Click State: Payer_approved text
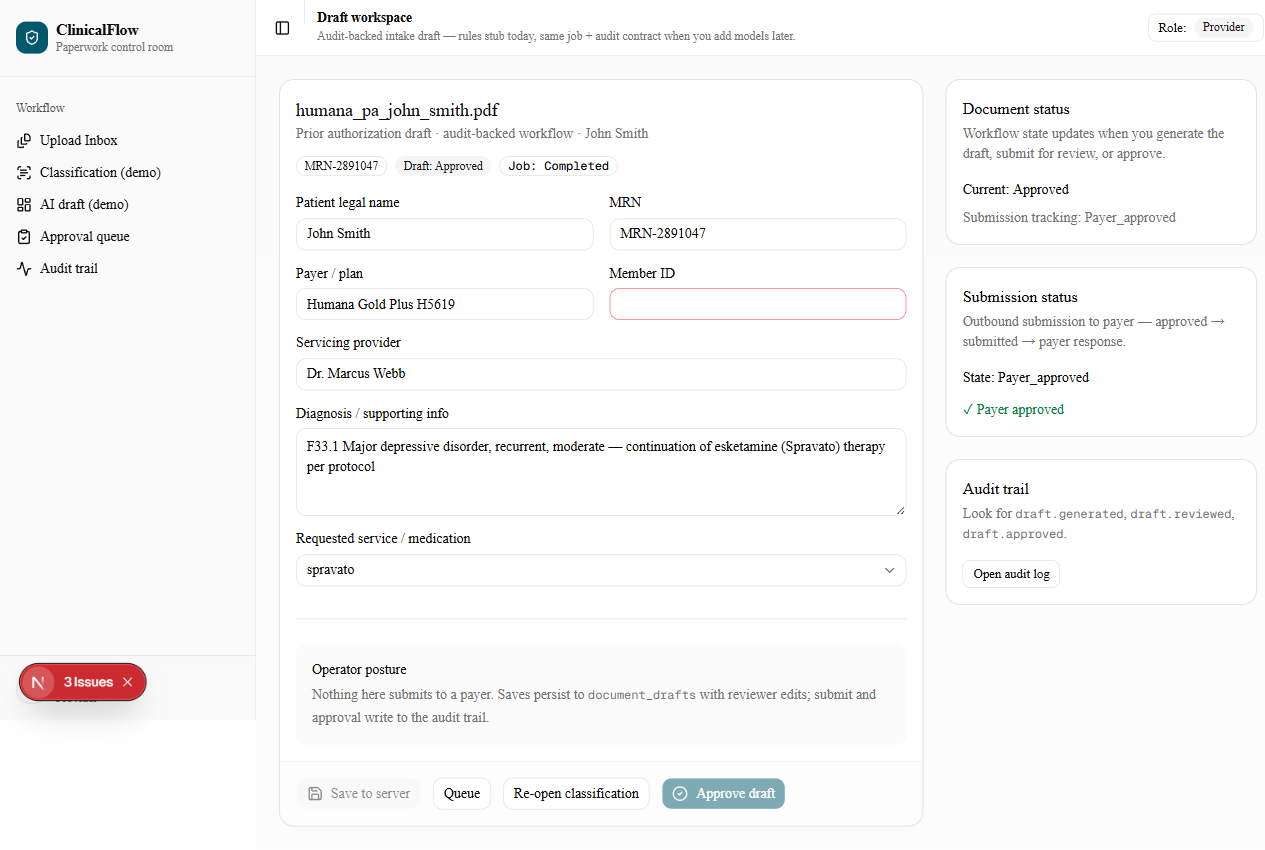 (x=1026, y=377)
